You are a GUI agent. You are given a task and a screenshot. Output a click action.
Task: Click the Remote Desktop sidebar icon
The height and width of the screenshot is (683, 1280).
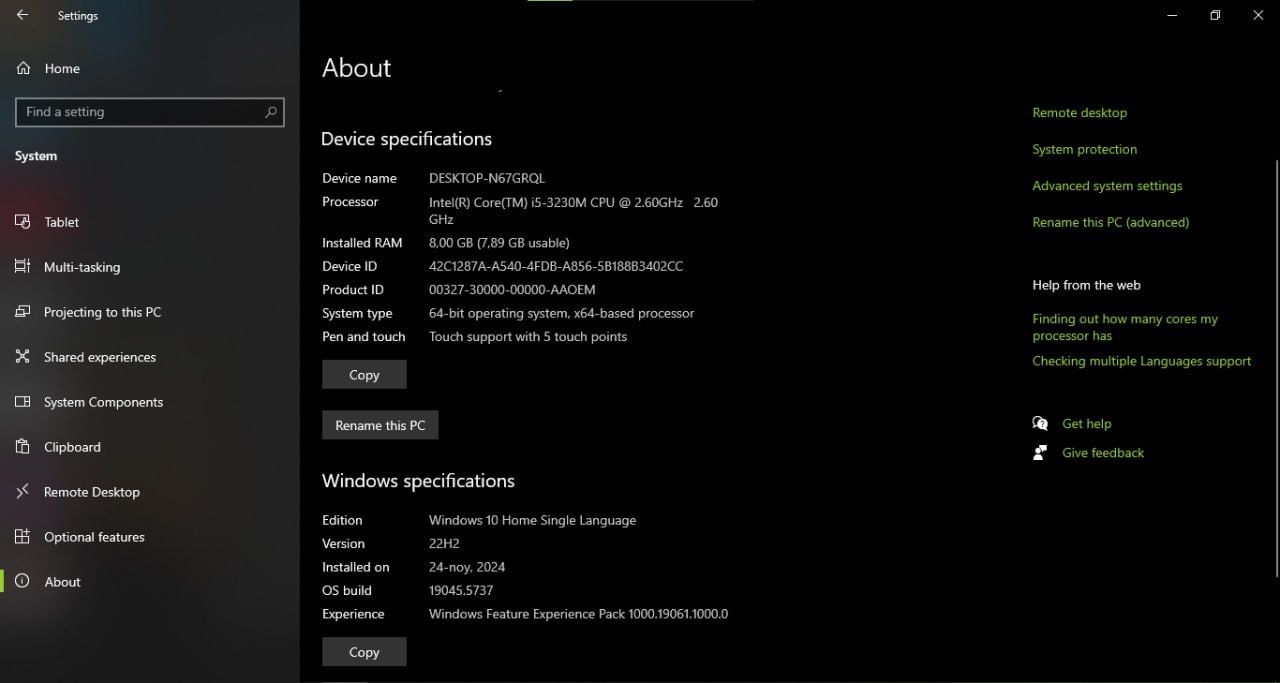point(22,492)
